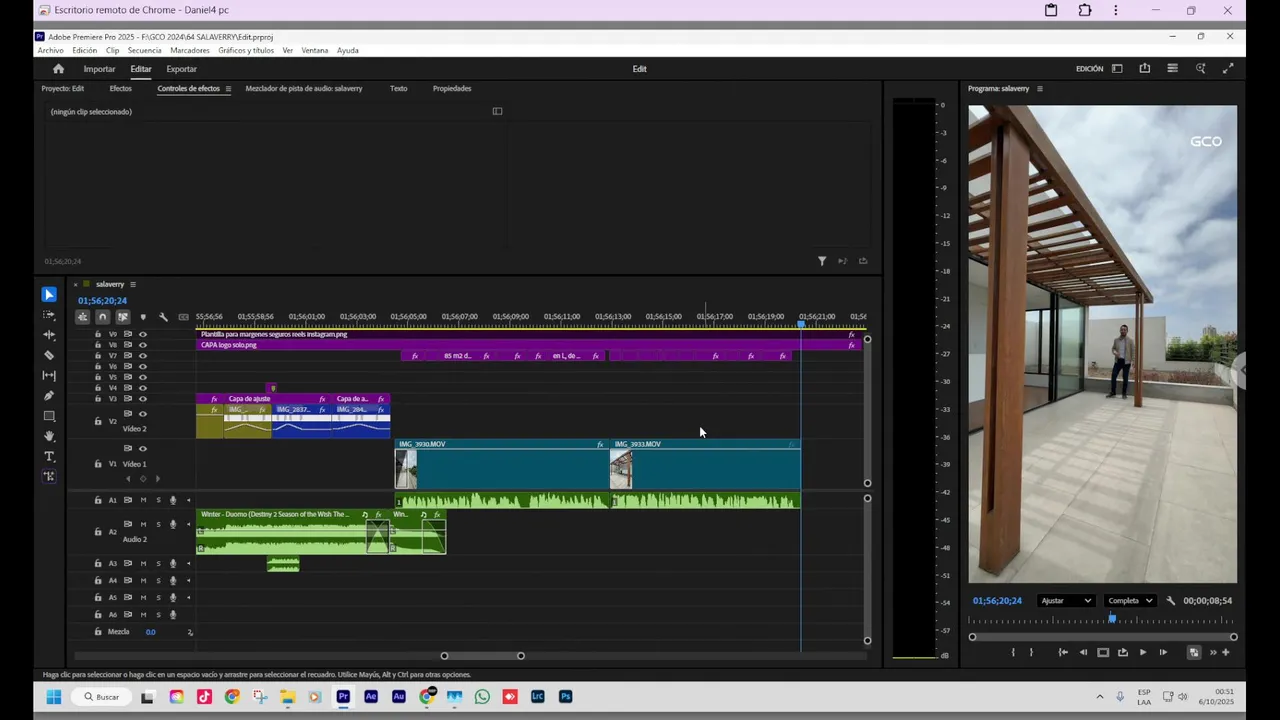The width and height of the screenshot is (1280, 720).
Task: Open workspaces menu icon next to EDICIÓN
Action: [x=1117, y=69]
